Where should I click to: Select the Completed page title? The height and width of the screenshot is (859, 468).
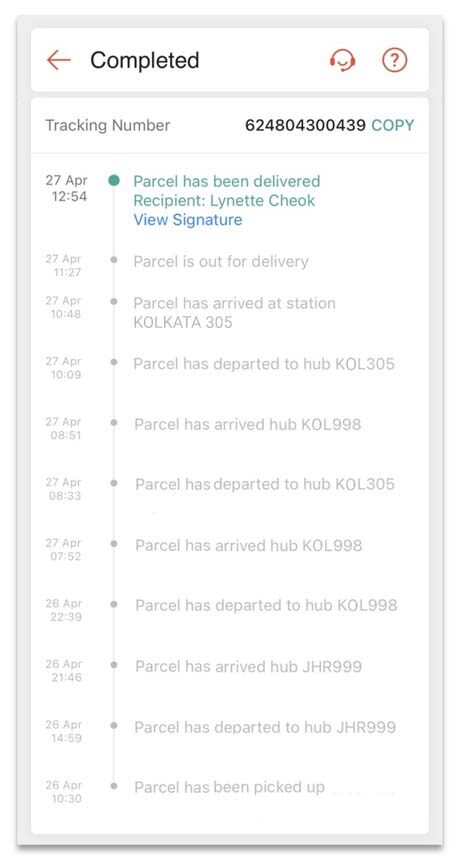145,60
